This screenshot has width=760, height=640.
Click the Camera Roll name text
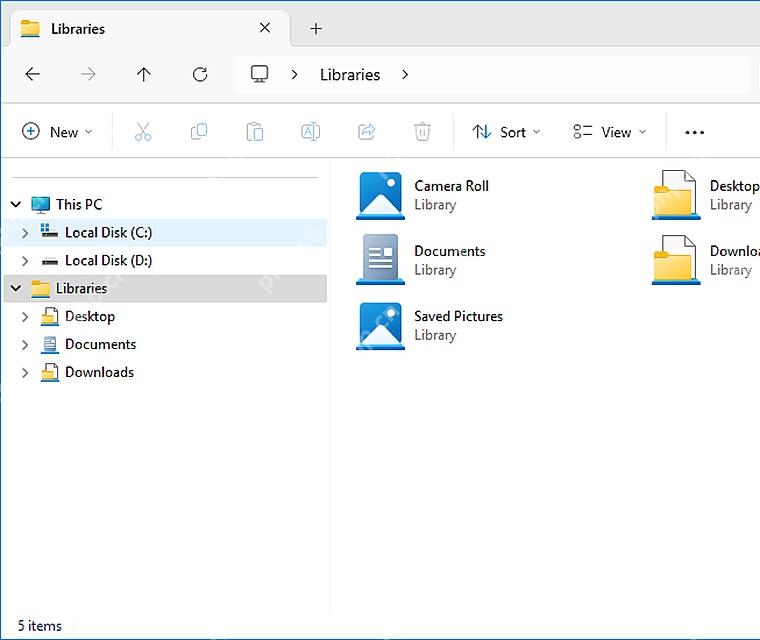point(451,186)
